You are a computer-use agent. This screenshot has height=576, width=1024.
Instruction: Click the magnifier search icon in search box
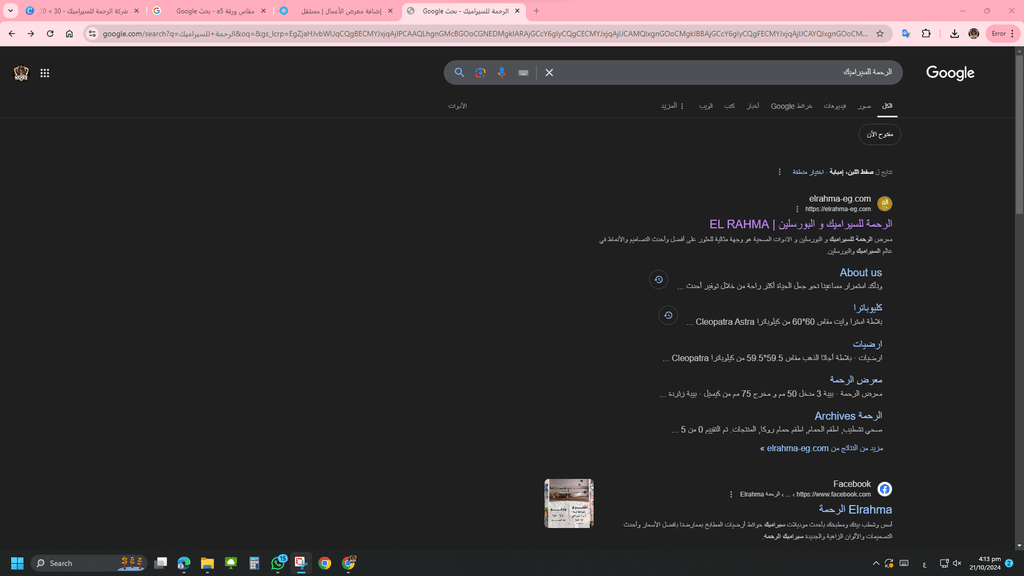pos(459,72)
